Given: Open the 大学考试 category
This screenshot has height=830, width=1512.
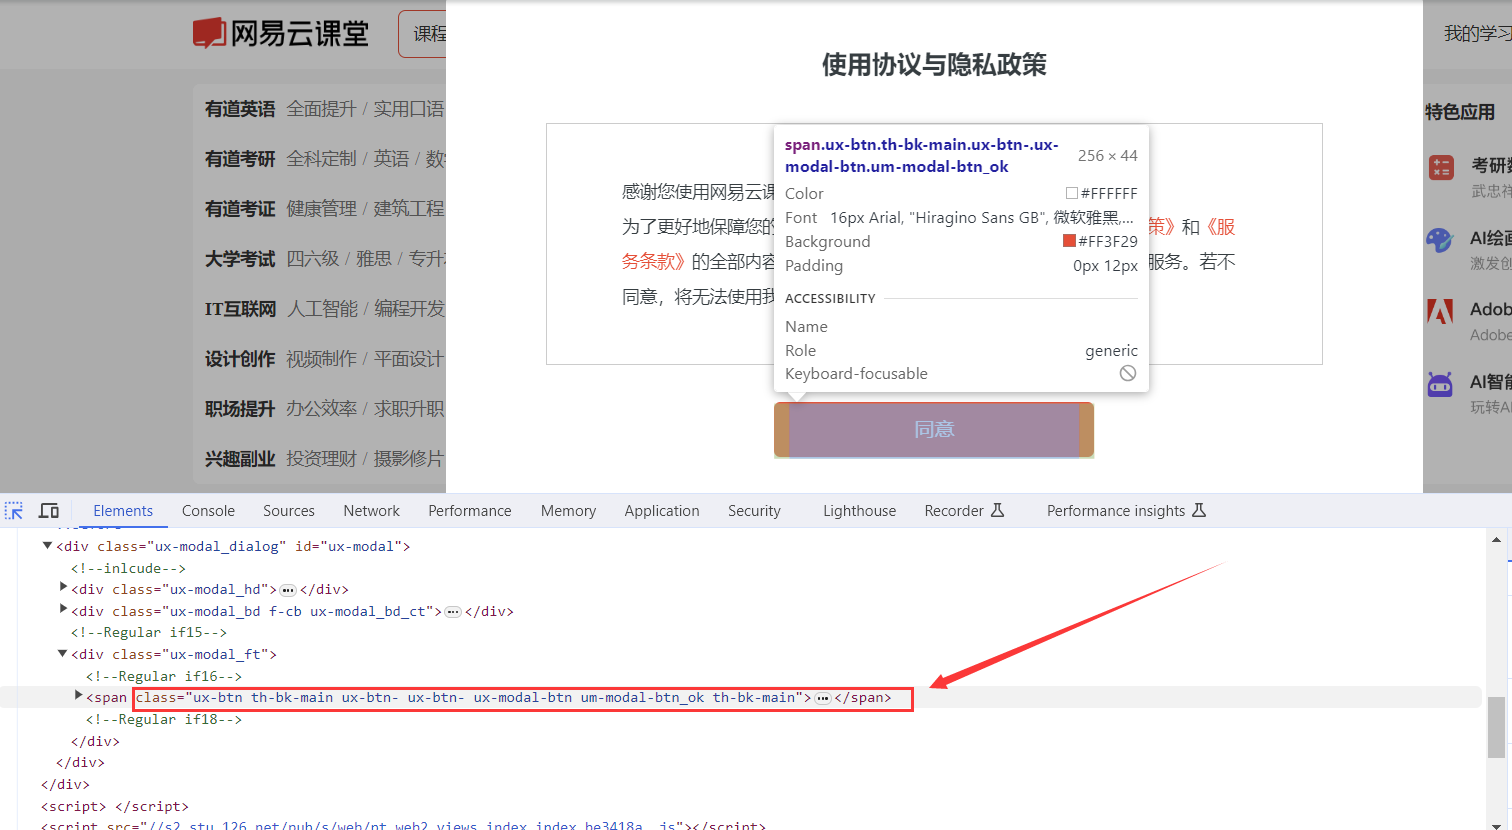Looking at the screenshot, I should point(240,259).
